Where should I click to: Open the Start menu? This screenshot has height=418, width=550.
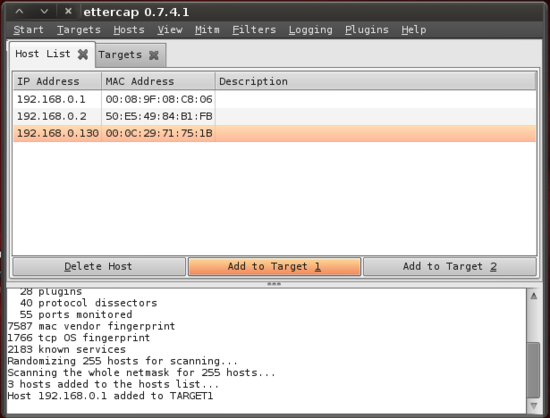coord(28,30)
